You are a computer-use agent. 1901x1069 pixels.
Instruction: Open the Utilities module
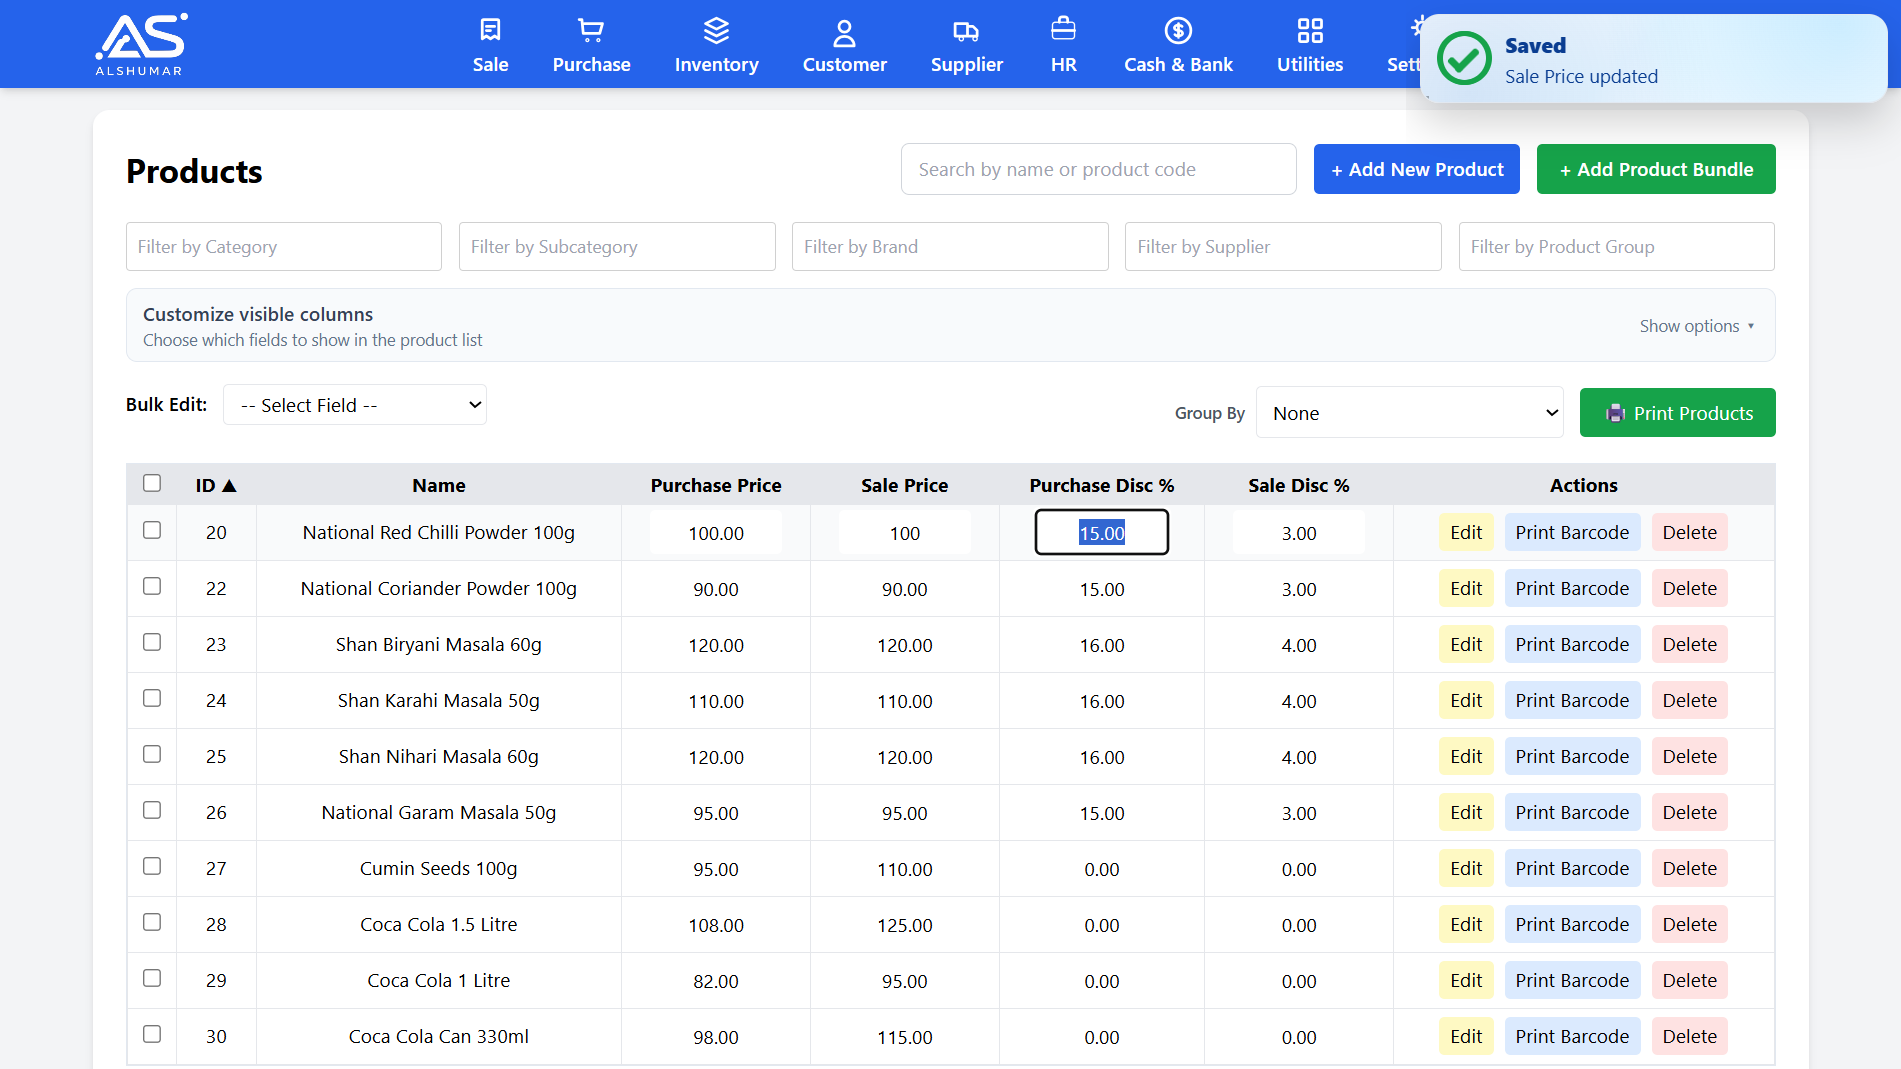tap(1309, 44)
